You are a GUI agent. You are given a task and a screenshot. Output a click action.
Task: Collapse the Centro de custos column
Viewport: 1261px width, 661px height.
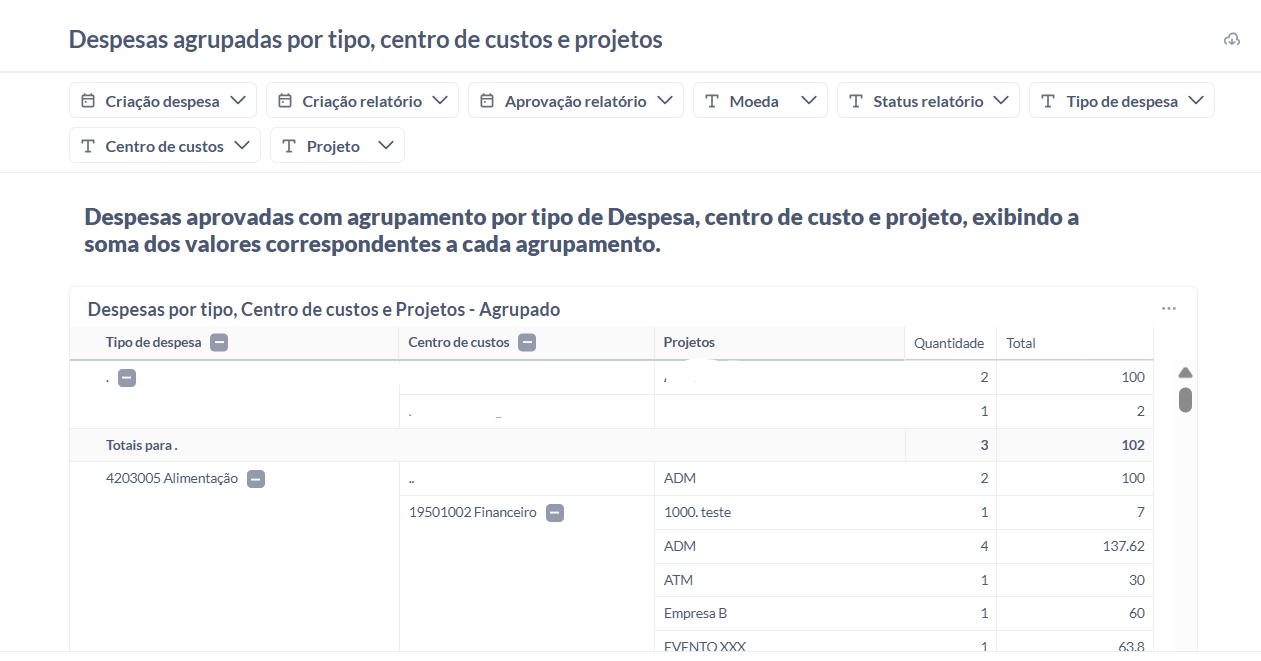pyautogui.click(x=527, y=343)
